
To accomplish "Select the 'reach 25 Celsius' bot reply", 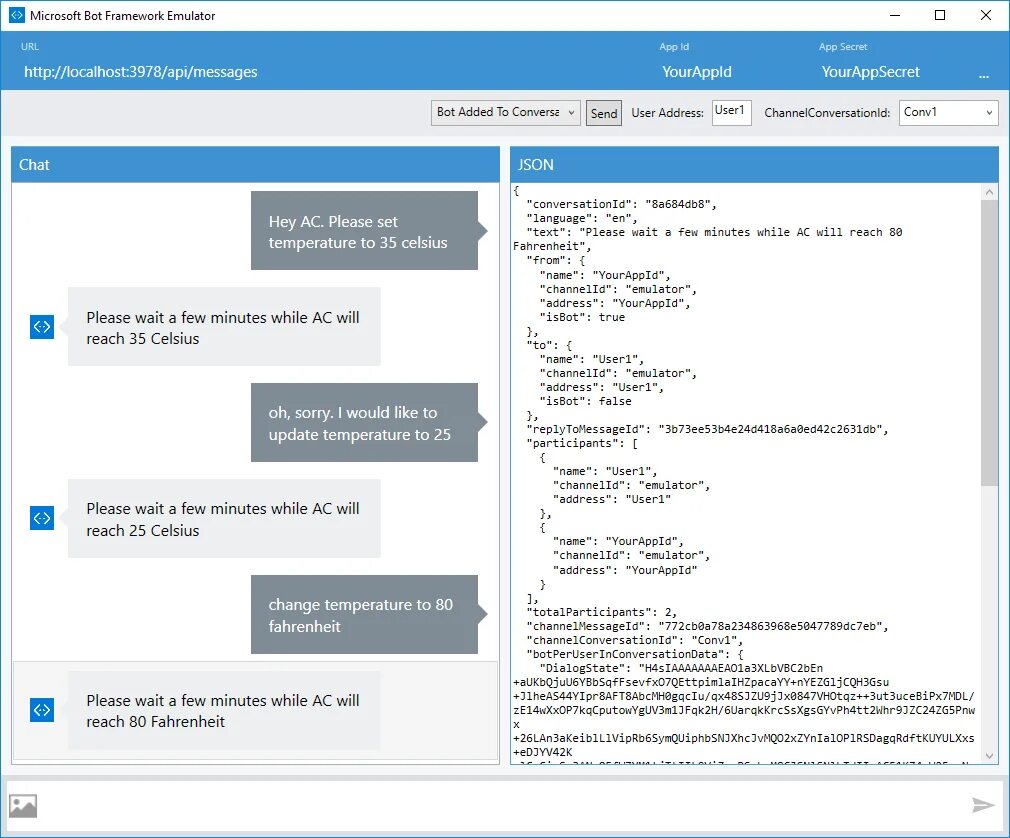I will click(224, 519).
